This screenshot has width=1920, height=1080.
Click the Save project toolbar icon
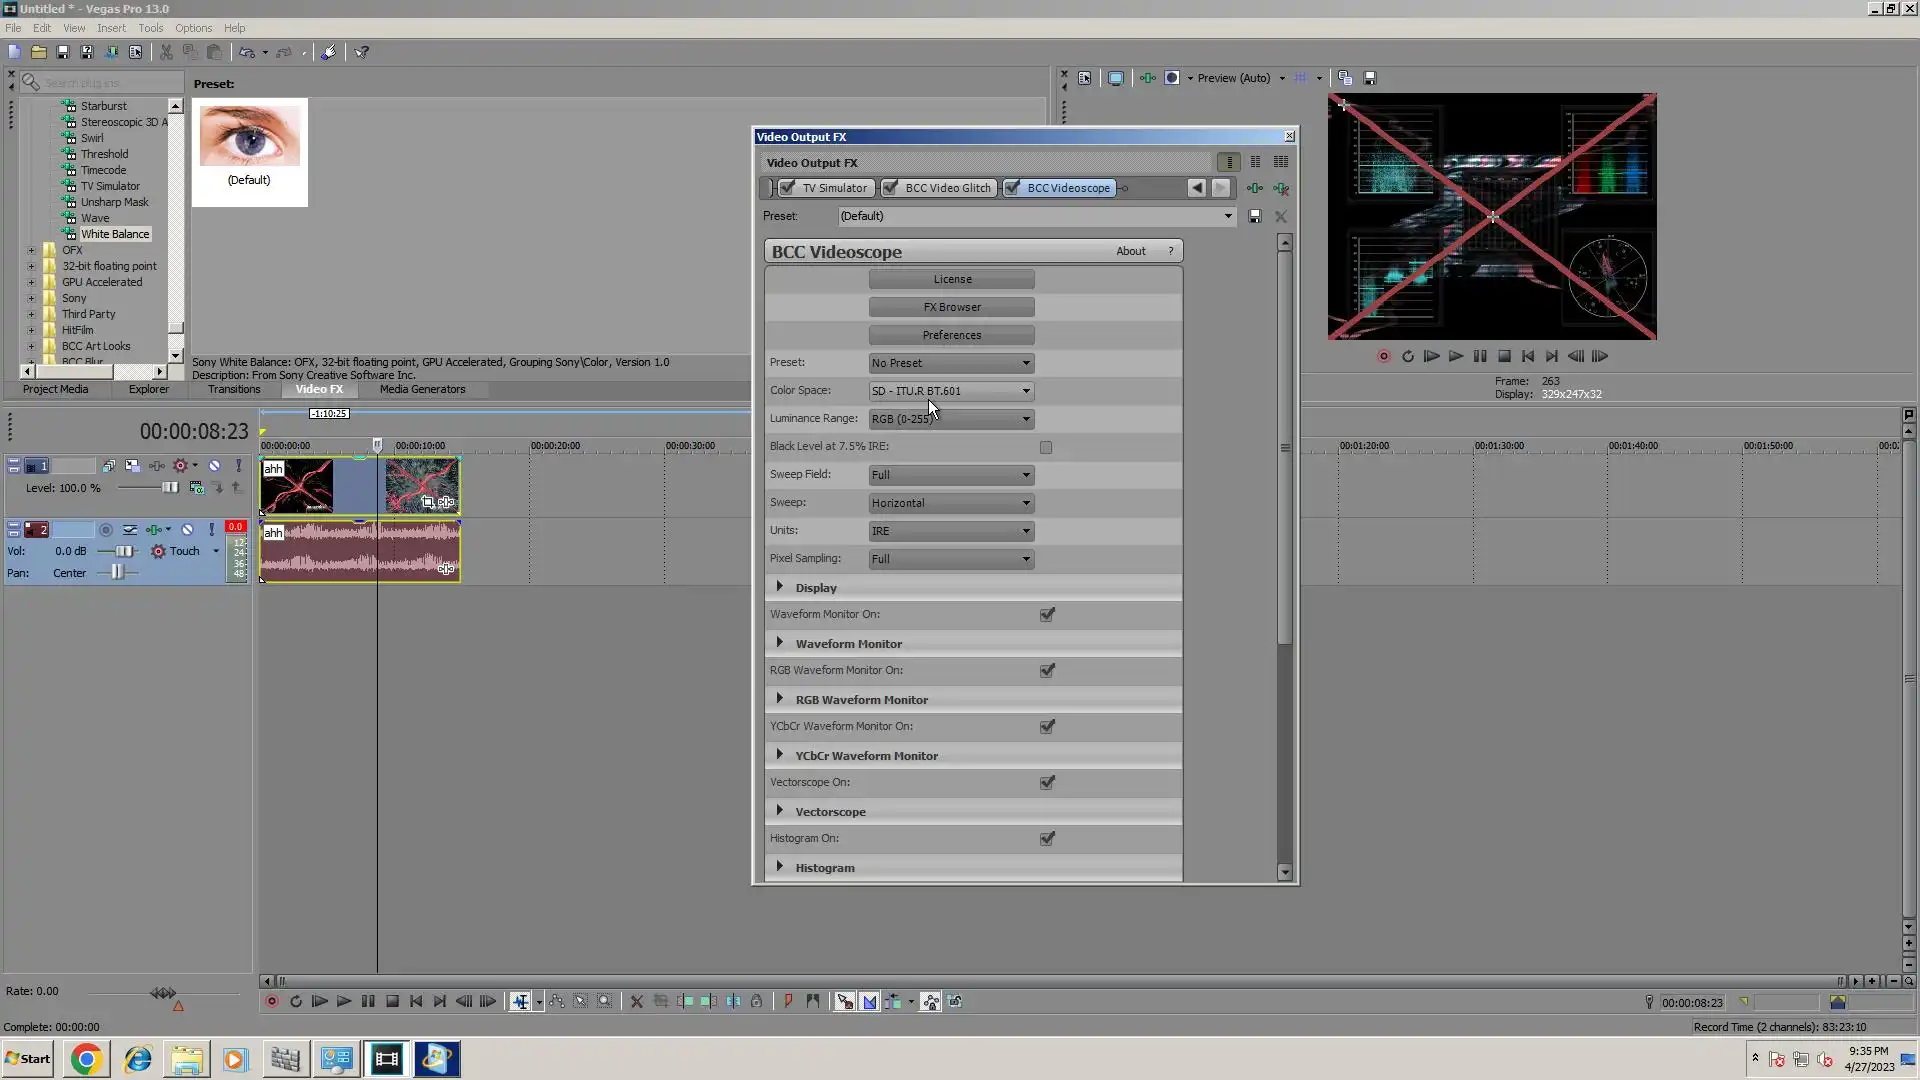[x=63, y=52]
